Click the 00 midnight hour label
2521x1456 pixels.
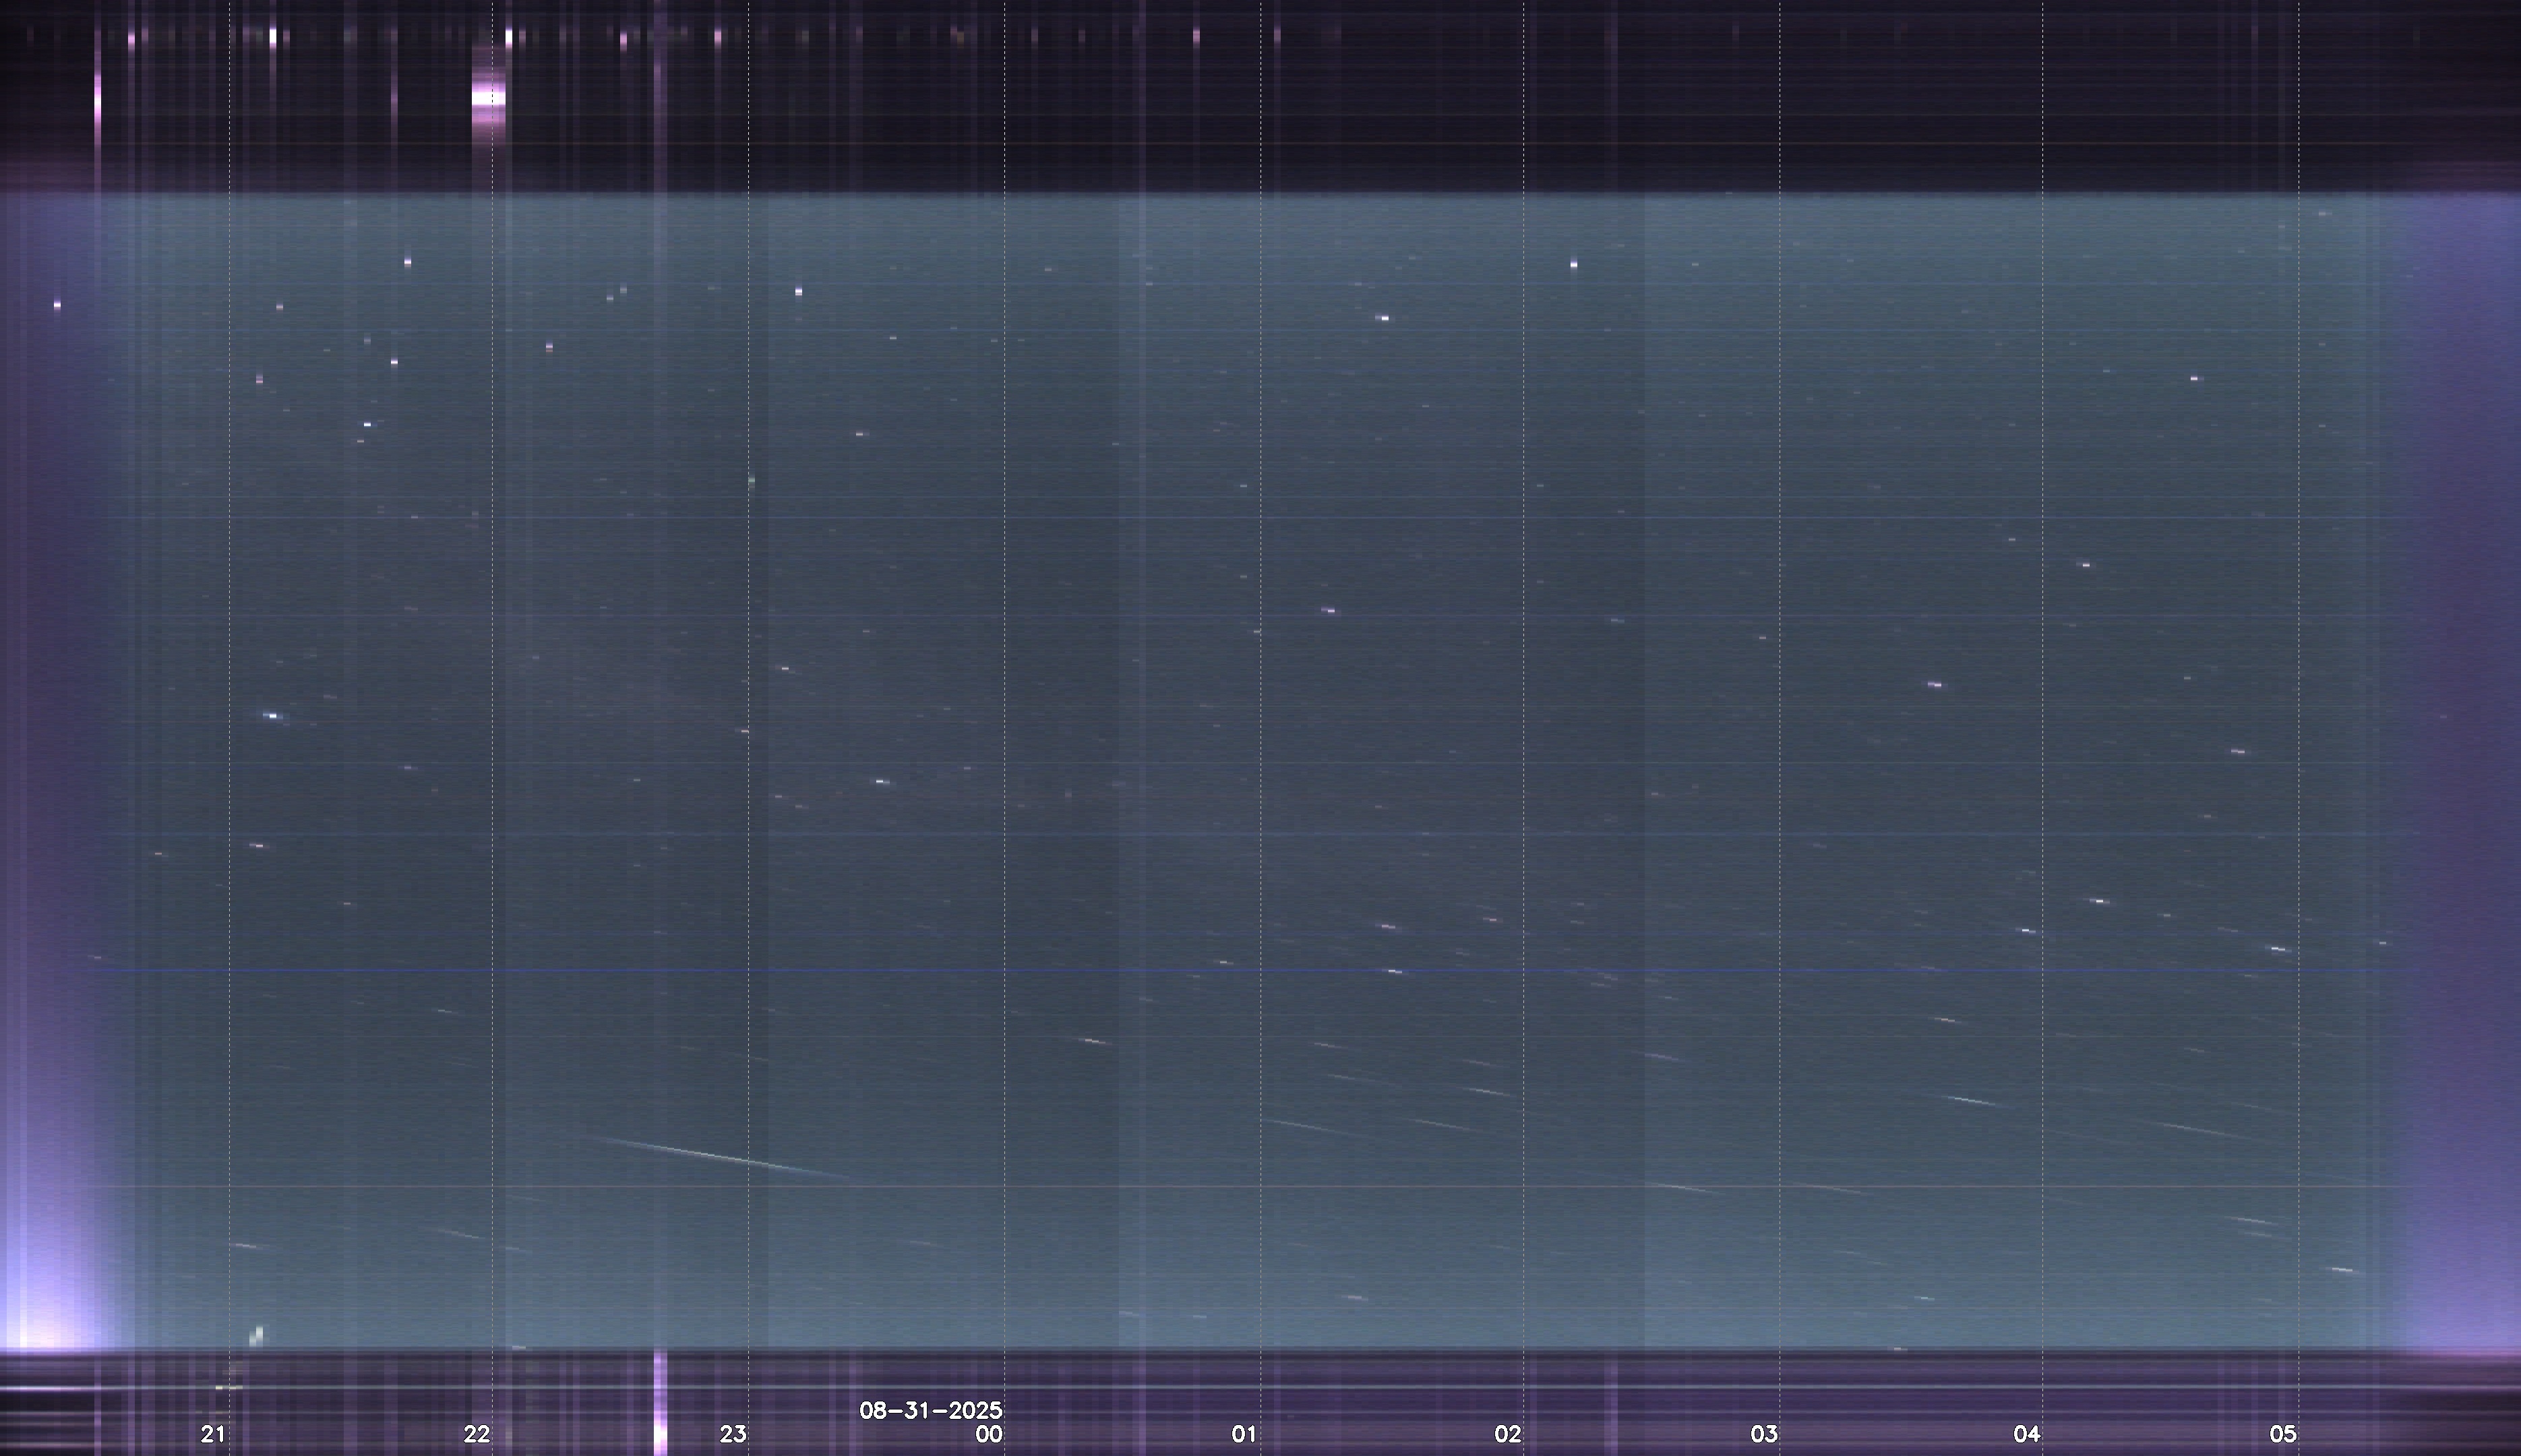click(989, 1434)
